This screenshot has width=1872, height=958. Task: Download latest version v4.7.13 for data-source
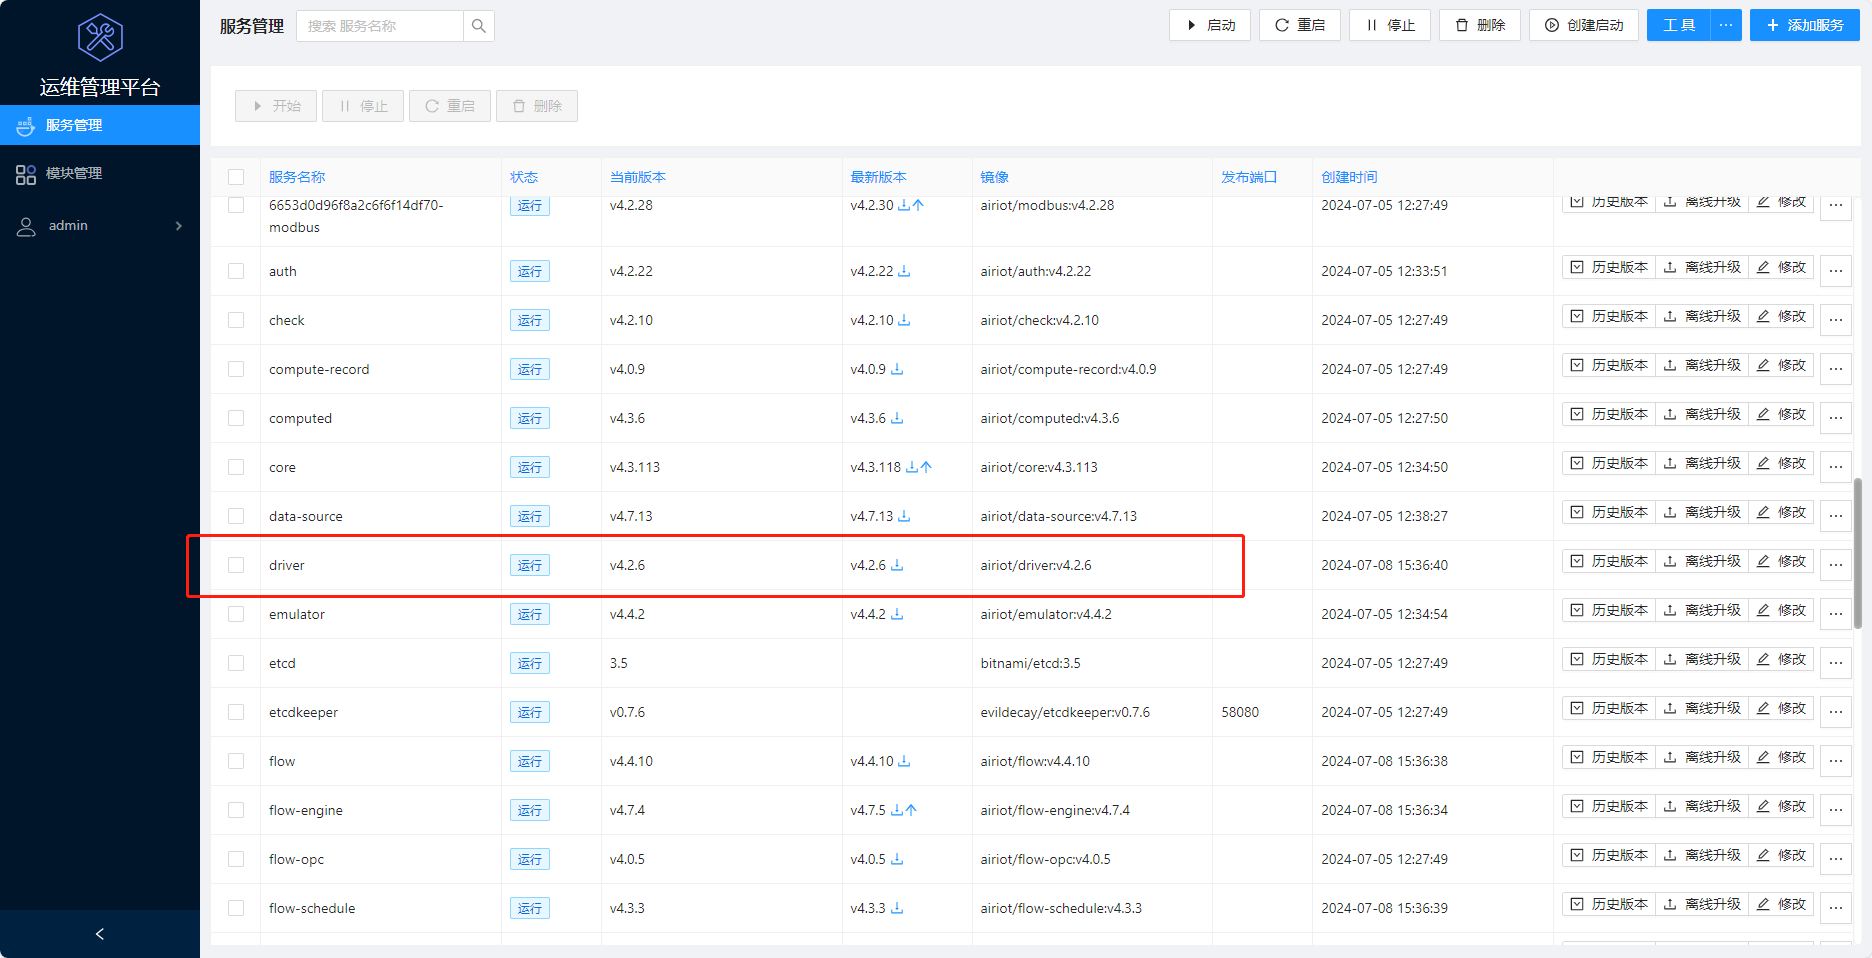tap(904, 516)
